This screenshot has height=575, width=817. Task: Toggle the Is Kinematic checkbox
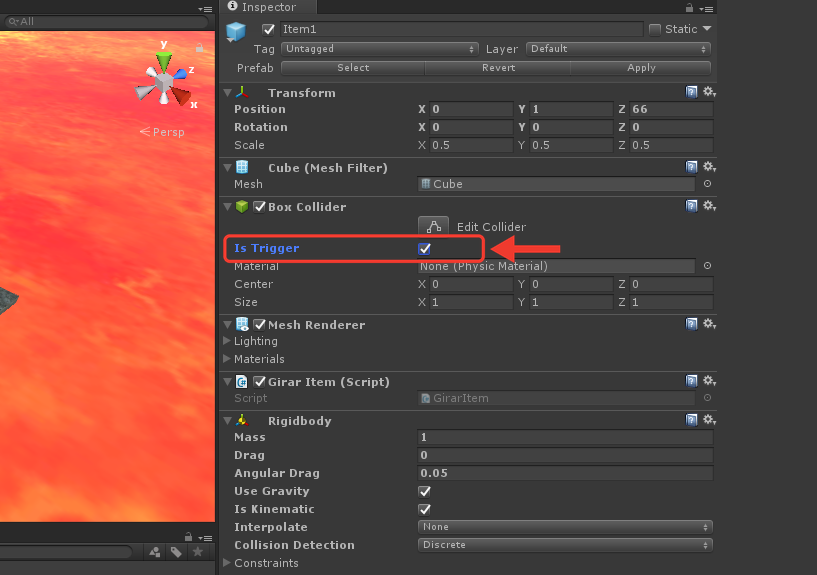point(425,509)
